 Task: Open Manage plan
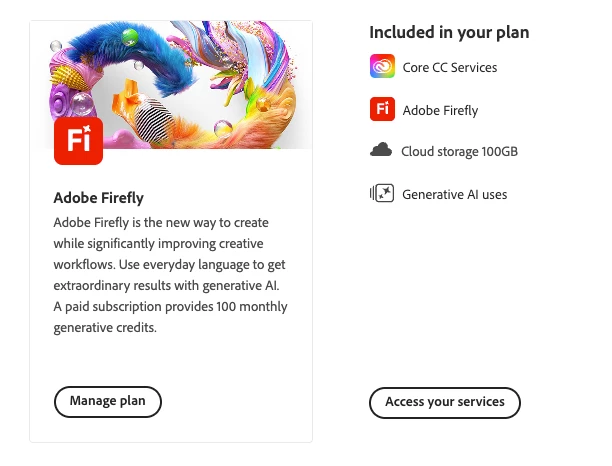[107, 402]
